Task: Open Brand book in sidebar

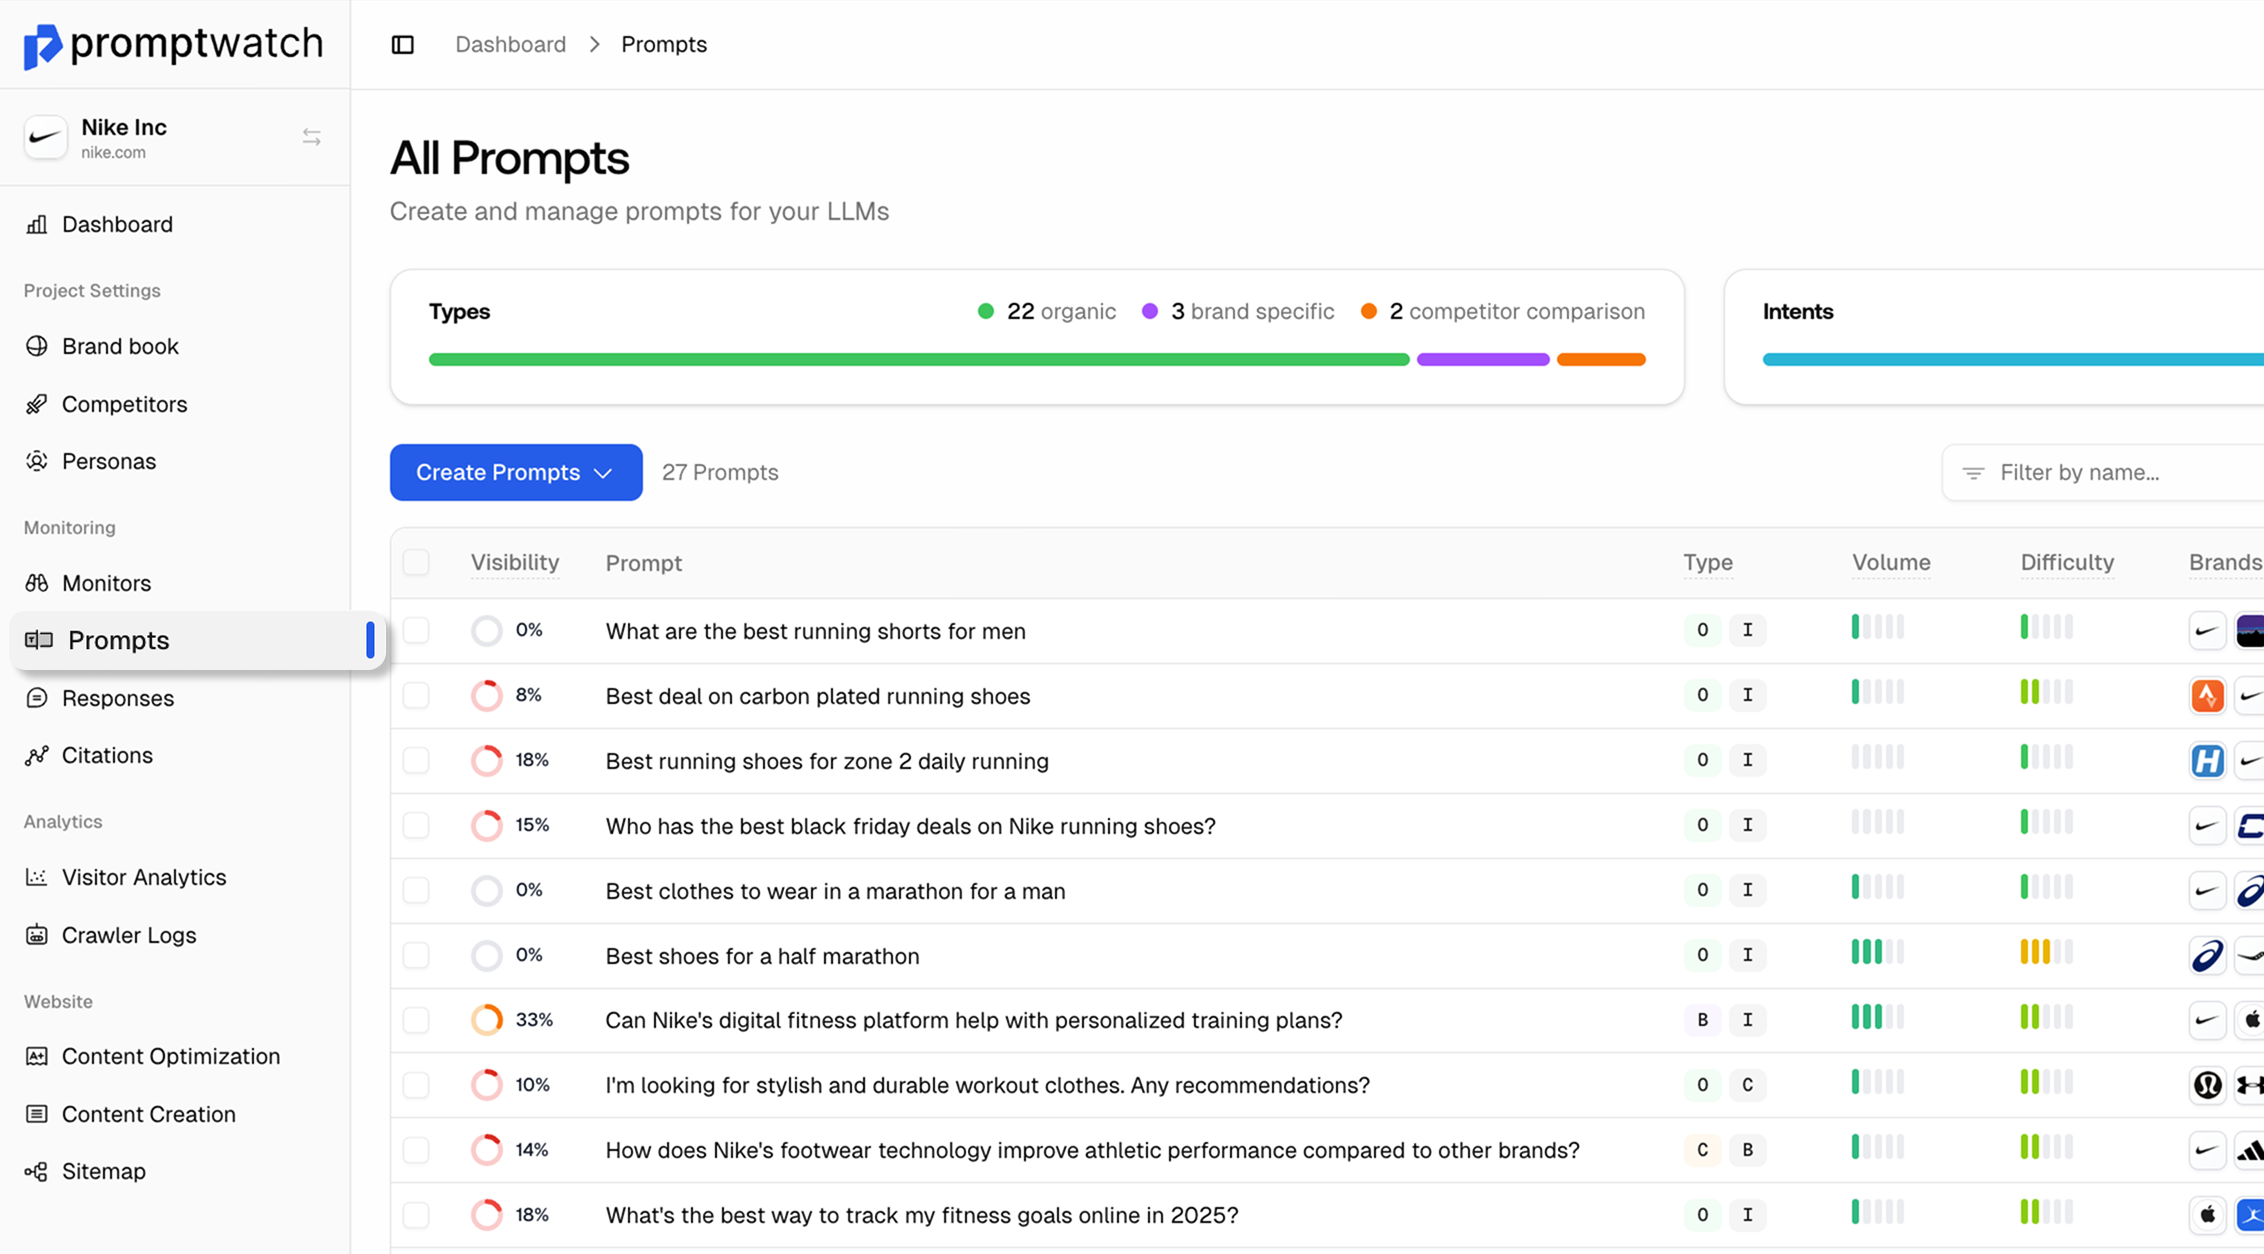Action: (x=120, y=346)
